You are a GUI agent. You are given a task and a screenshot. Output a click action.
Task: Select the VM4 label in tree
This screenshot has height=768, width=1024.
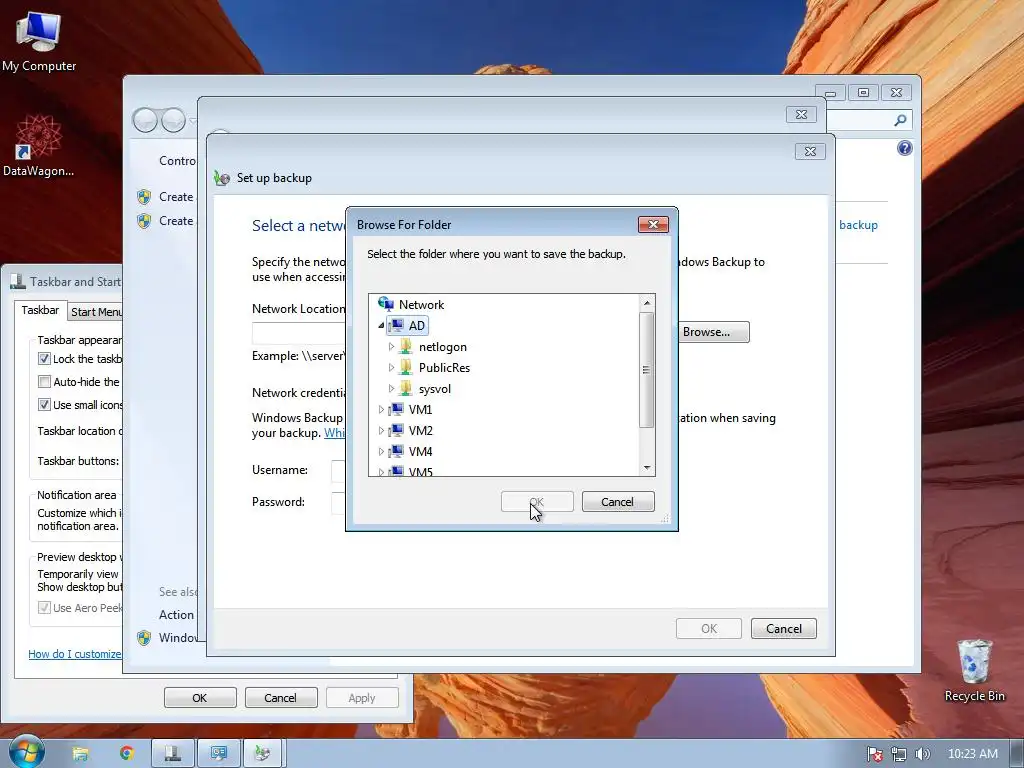421,451
